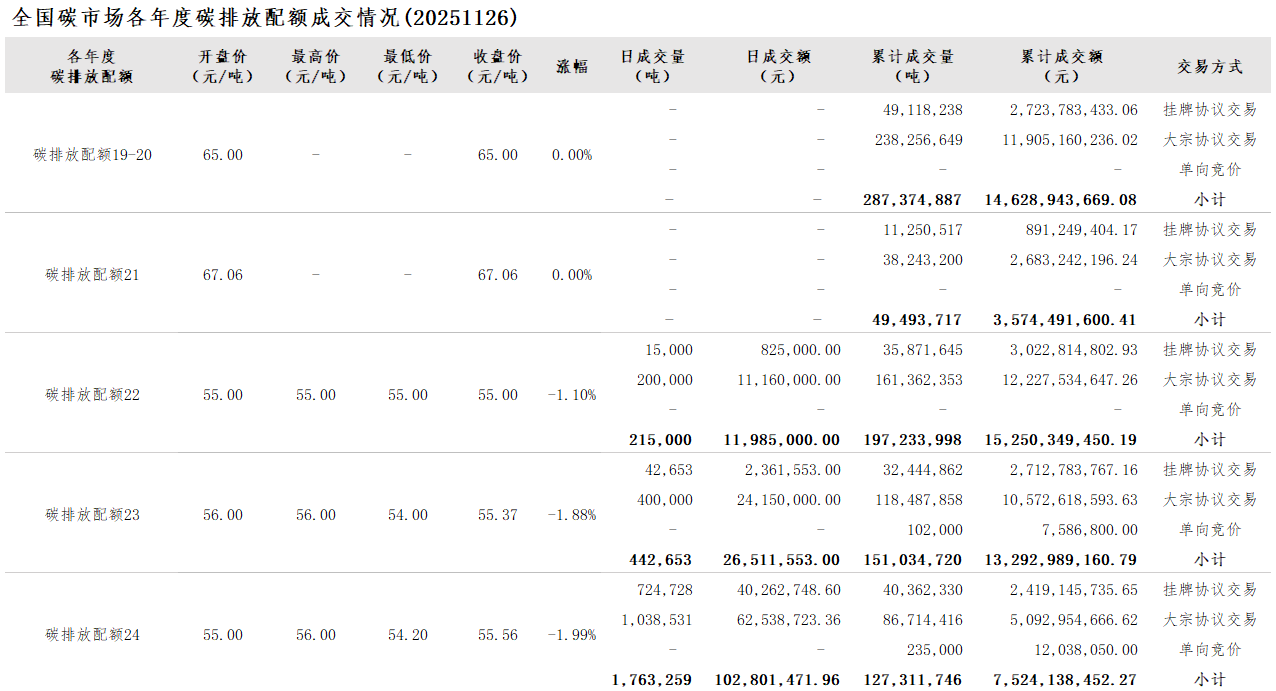Select the 碳排放配额21 row label
The image size is (1276, 691).
point(93,275)
